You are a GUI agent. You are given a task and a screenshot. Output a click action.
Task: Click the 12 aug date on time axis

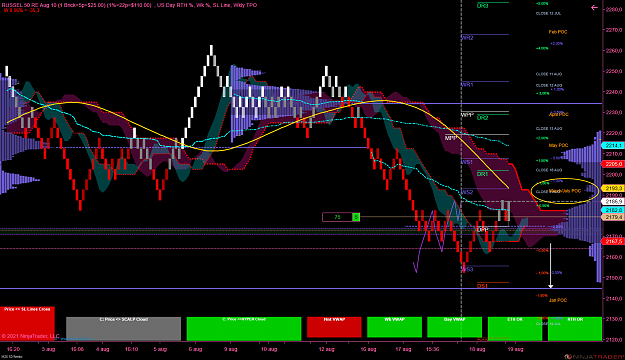326,349
